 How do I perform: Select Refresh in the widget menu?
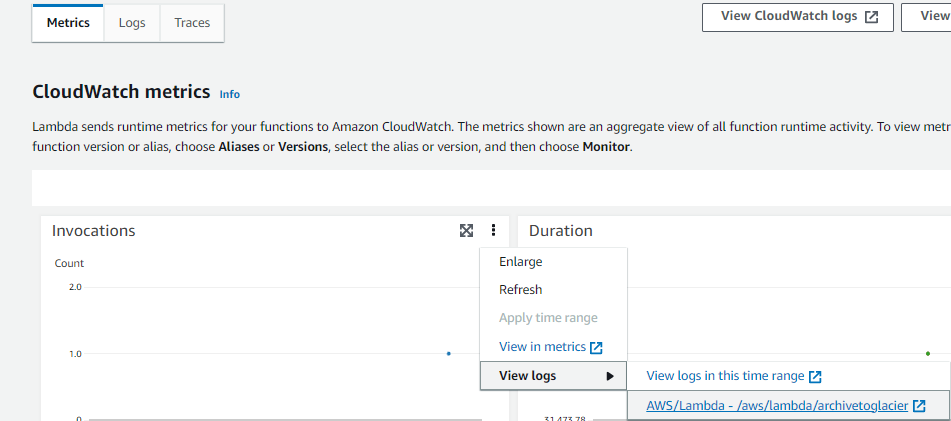pyautogui.click(x=521, y=290)
